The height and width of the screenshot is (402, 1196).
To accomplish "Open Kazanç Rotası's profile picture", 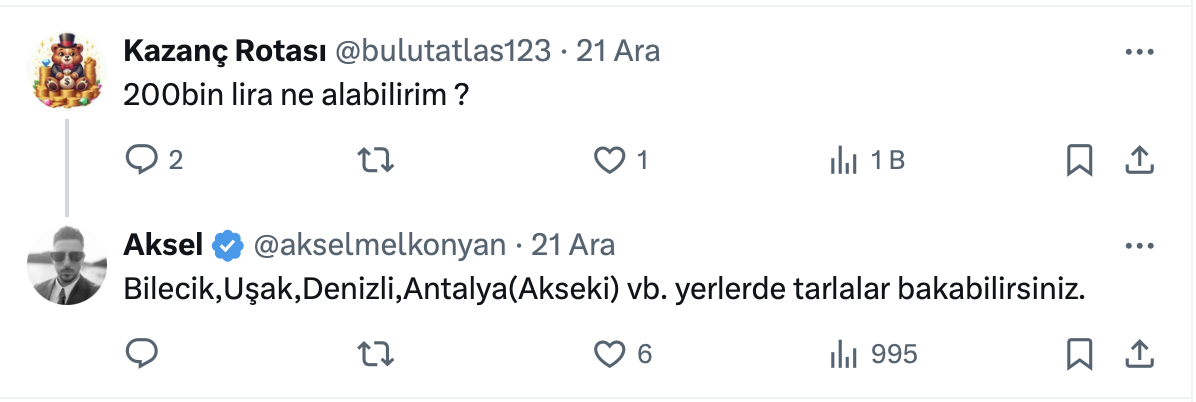I will pyautogui.click(x=68, y=68).
